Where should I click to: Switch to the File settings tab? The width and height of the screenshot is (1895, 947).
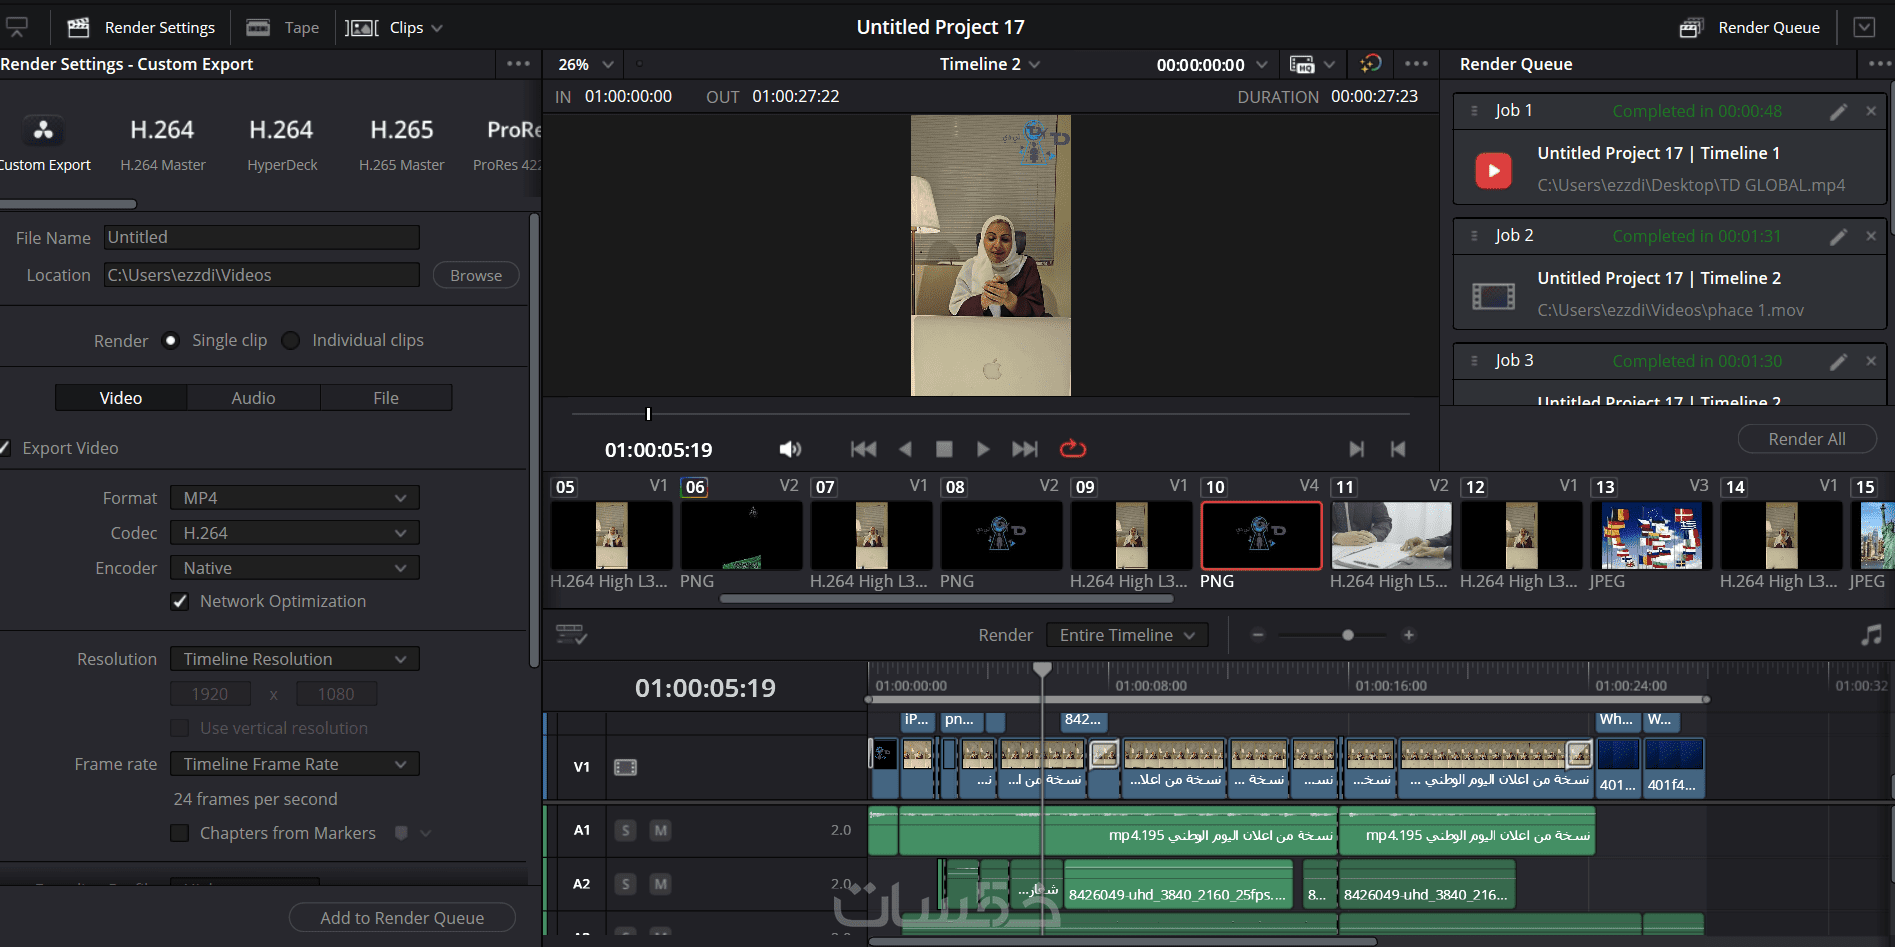386,398
